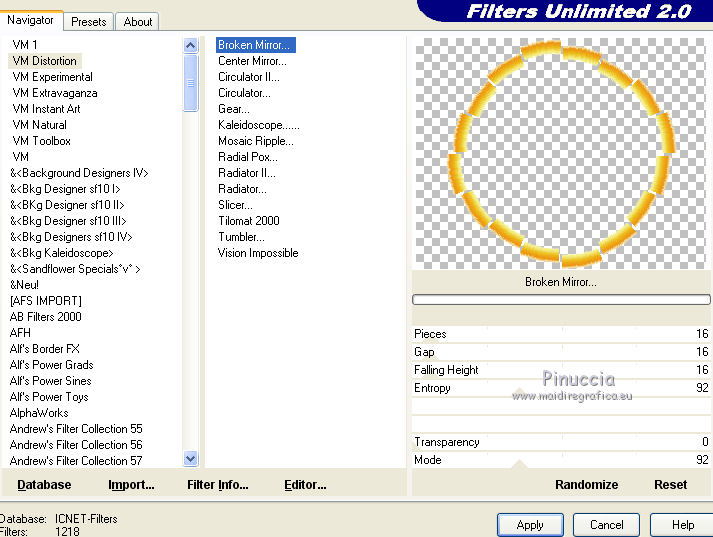
Task: Adjust the Gap slider
Action: [561, 352]
